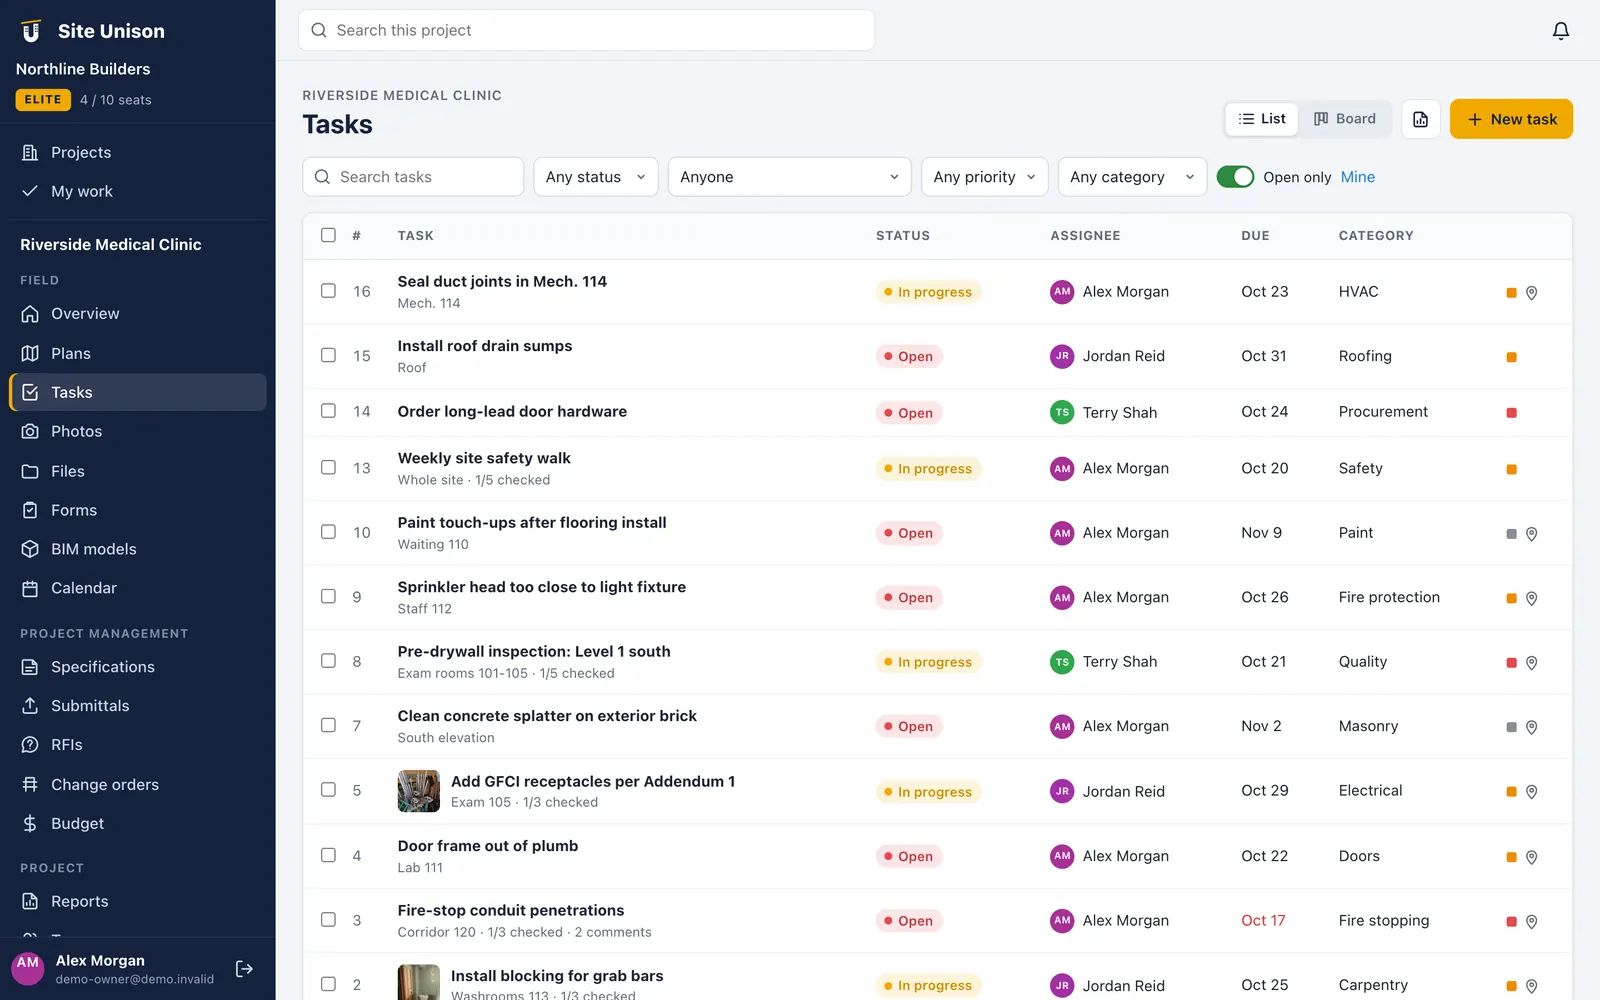Open the Fire-stop conduit penetrations task
Screen dimensions: 1600x1000
click(511, 910)
